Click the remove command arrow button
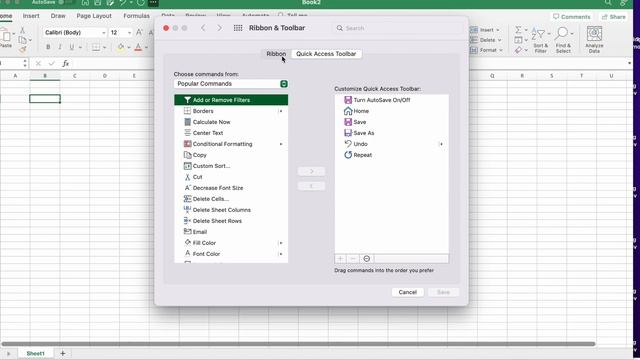 coord(311,186)
